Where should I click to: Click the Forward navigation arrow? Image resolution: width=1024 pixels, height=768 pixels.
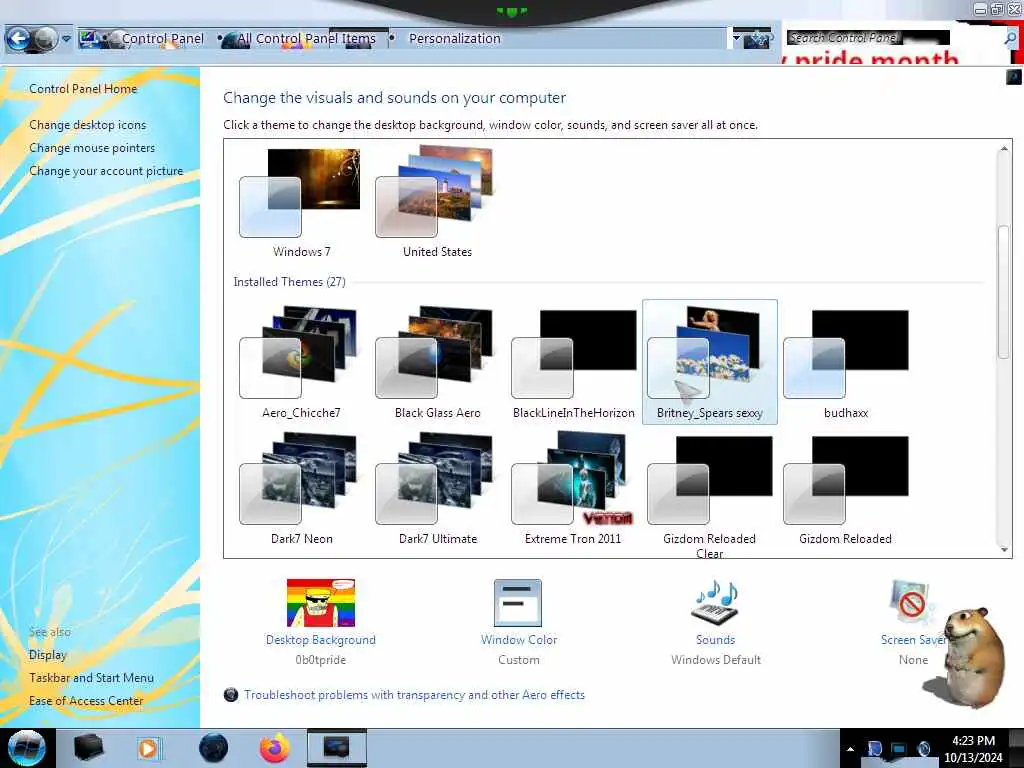(x=45, y=39)
